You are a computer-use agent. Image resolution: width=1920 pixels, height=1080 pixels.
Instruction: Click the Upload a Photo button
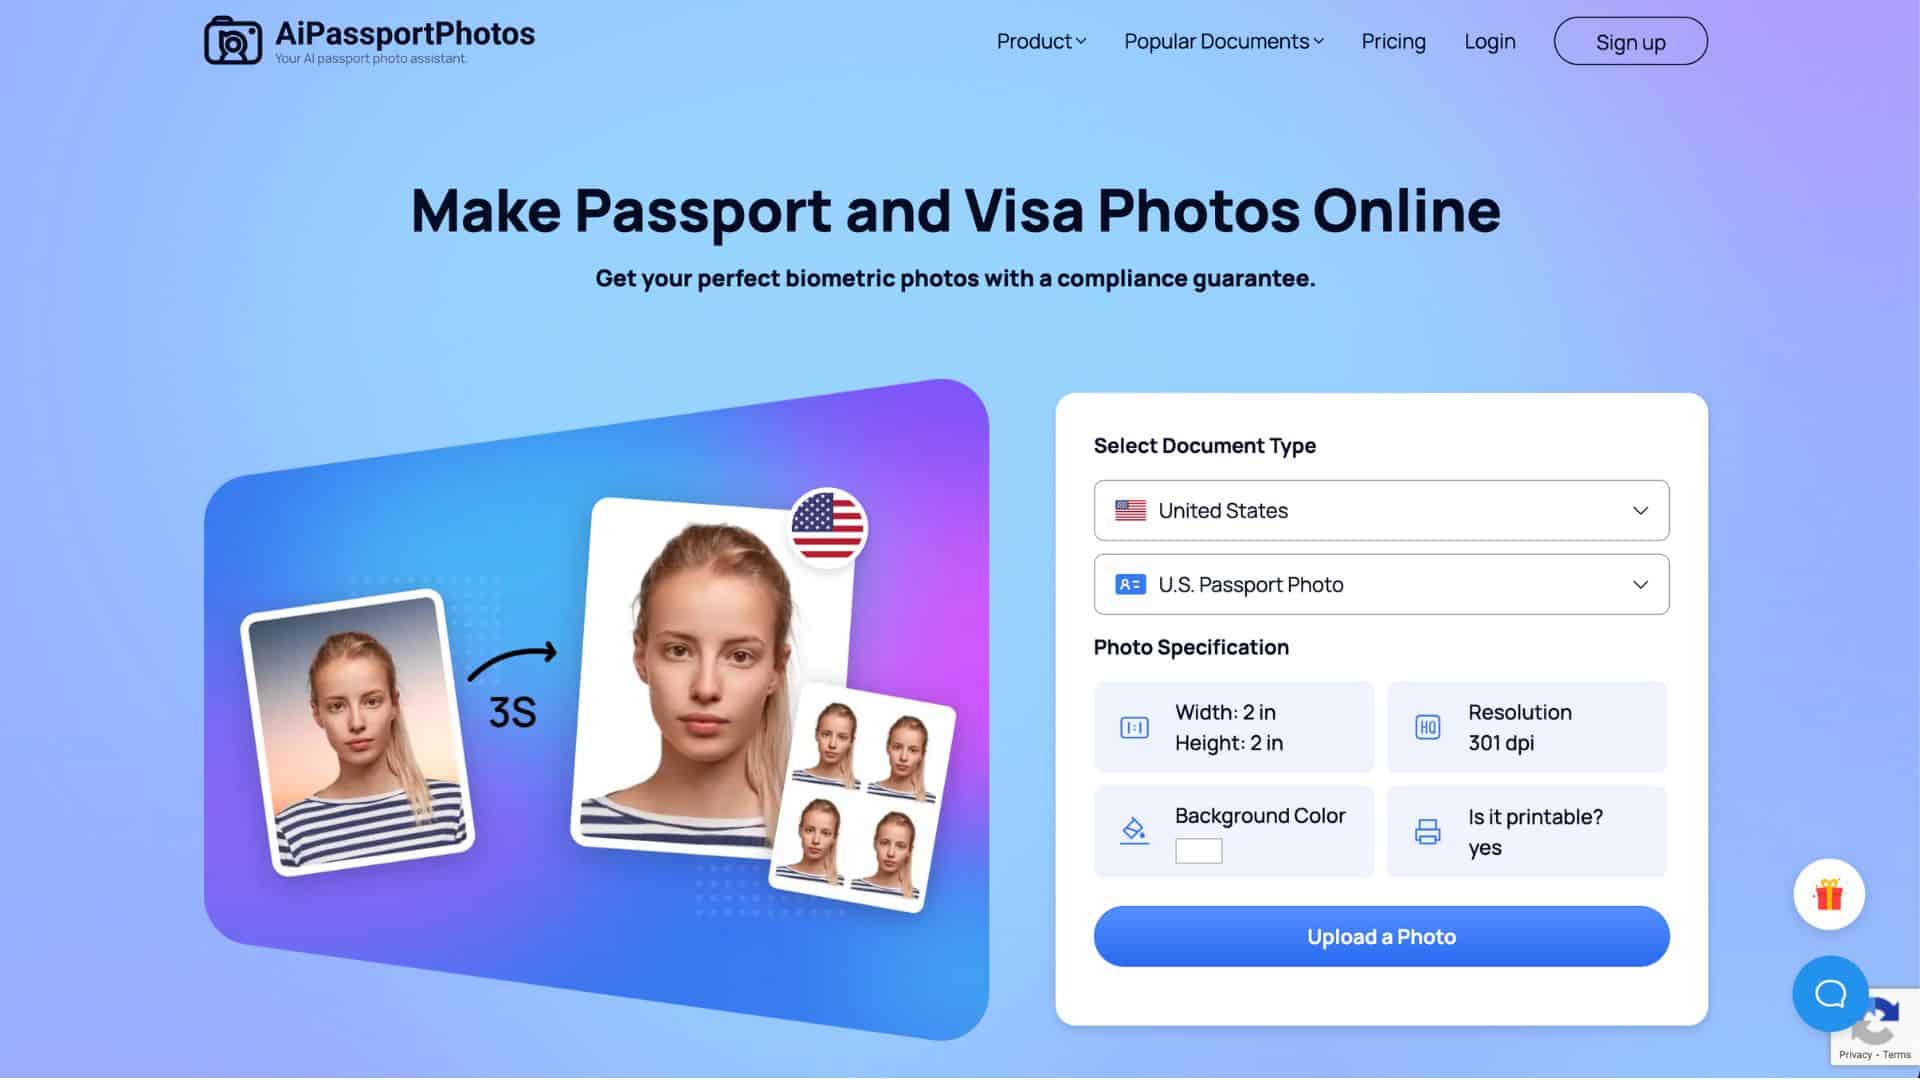(x=1381, y=936)
